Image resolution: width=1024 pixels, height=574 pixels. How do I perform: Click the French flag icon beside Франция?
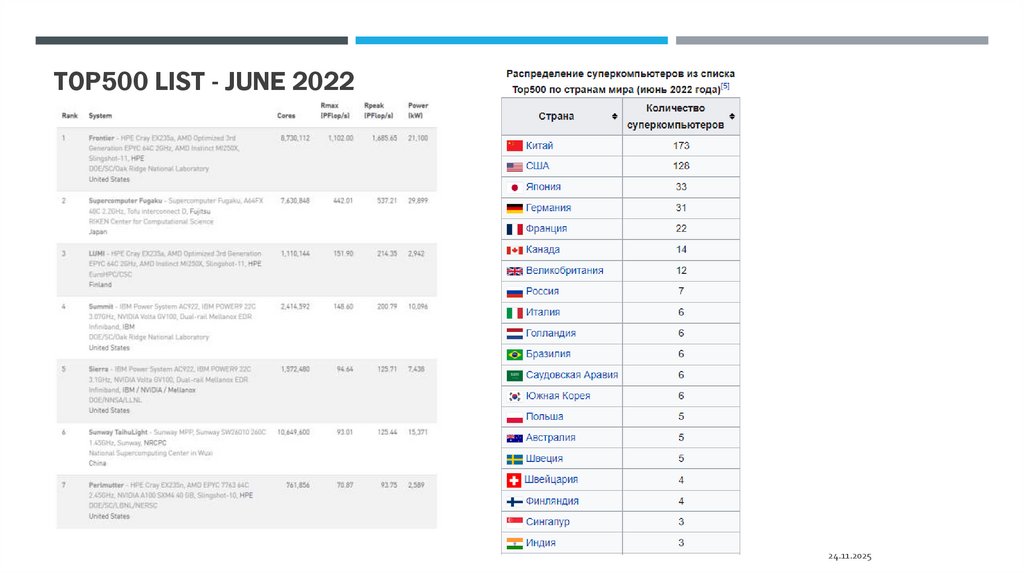click(515, 229)
